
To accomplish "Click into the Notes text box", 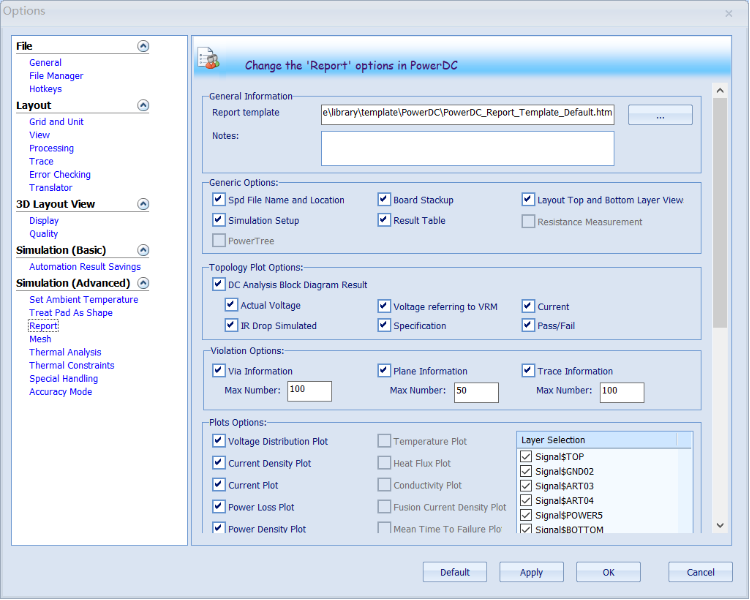I will pos(467,149).
